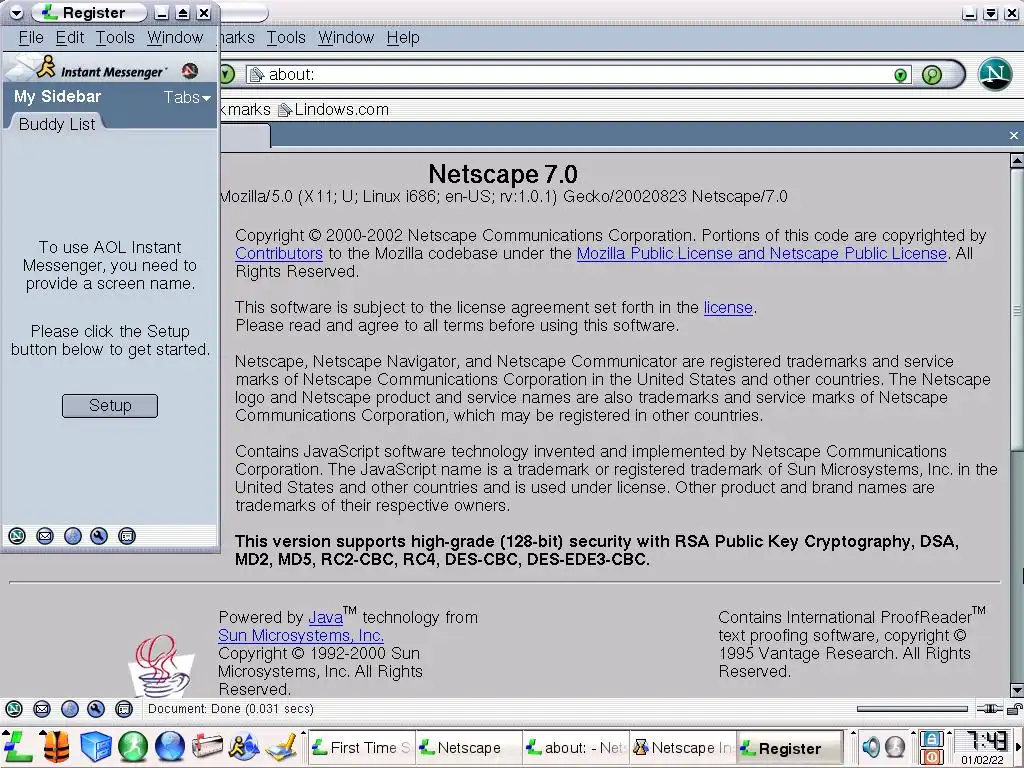Launch the globe web browser taskbar icon
The height and width of the screenshot is (768, 1024).
170,746
